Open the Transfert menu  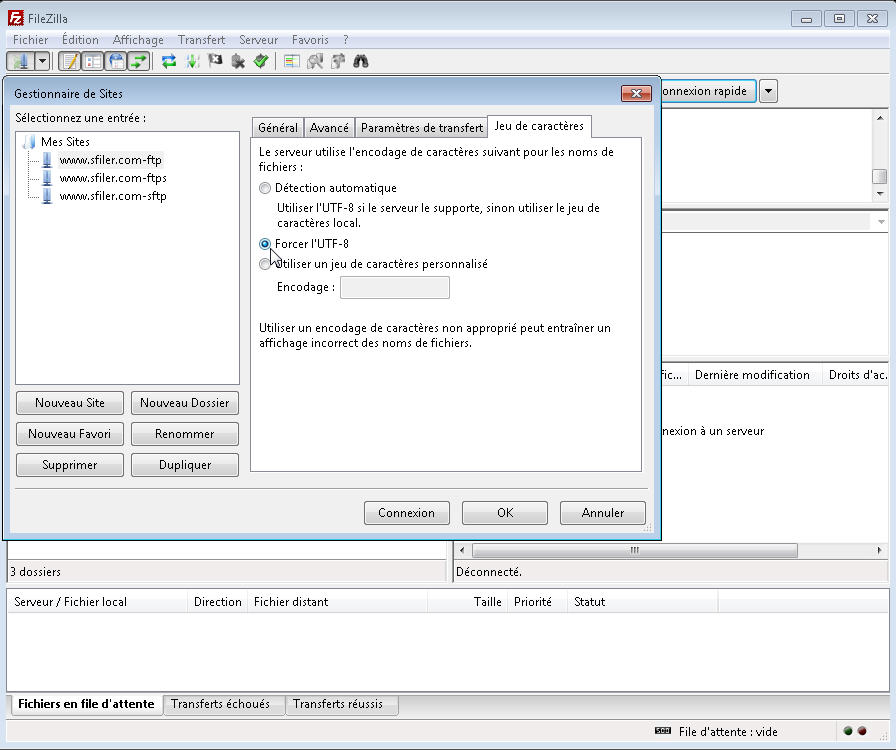click(201, 40)
